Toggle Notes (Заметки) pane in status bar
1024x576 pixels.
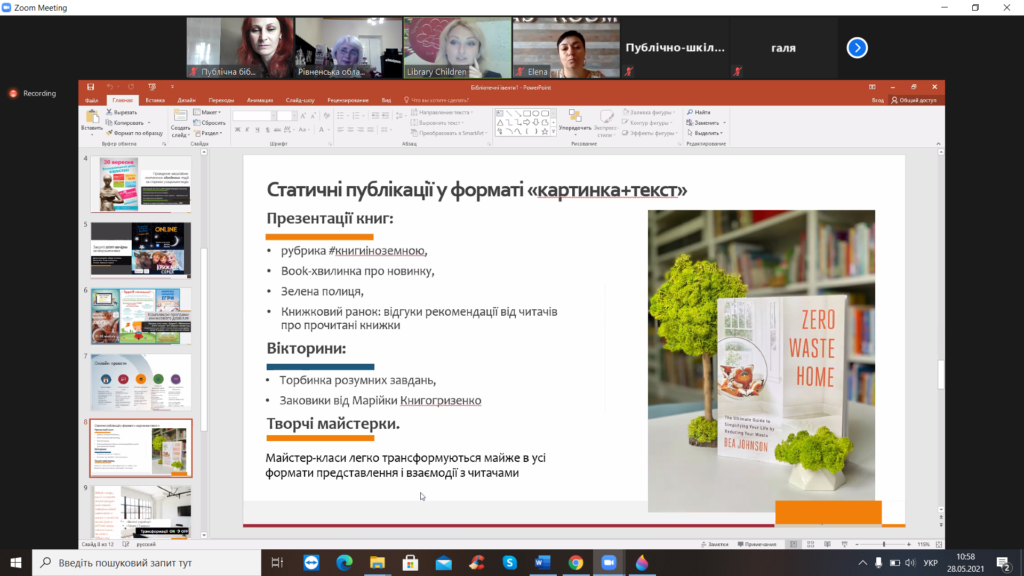tap(716, 544)
